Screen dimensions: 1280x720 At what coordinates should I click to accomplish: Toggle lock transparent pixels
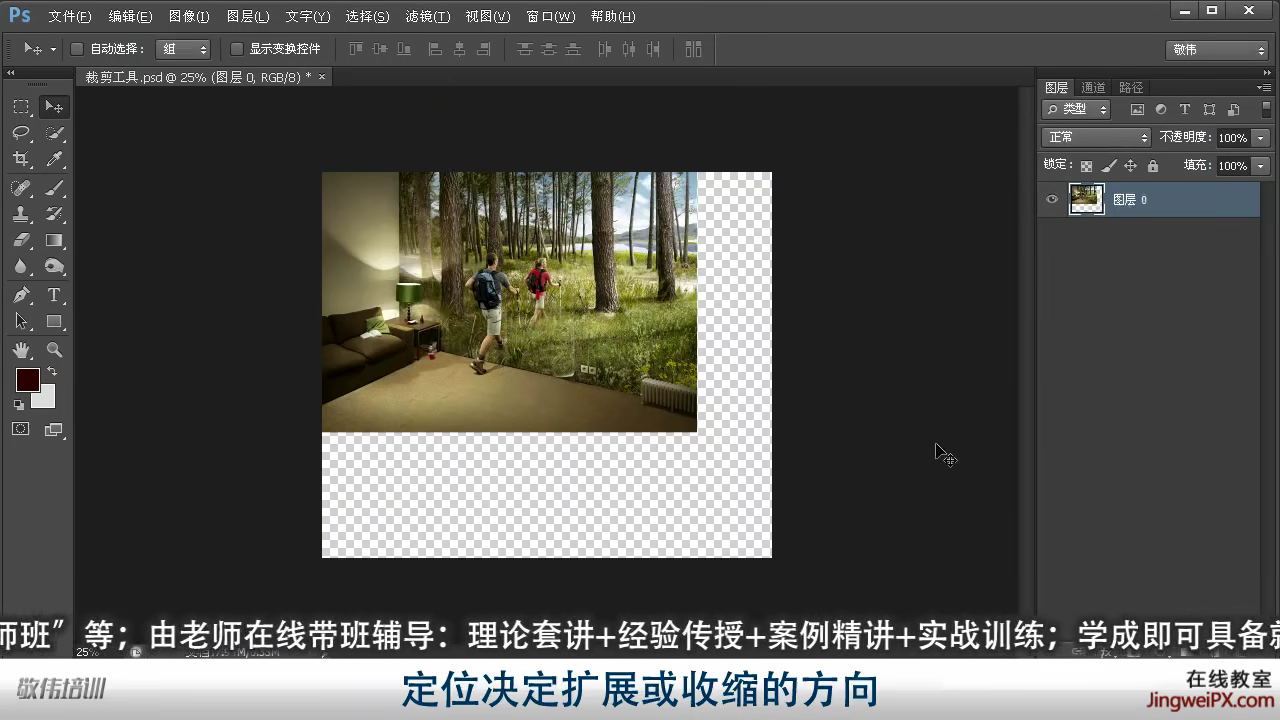click(1086, 166)
